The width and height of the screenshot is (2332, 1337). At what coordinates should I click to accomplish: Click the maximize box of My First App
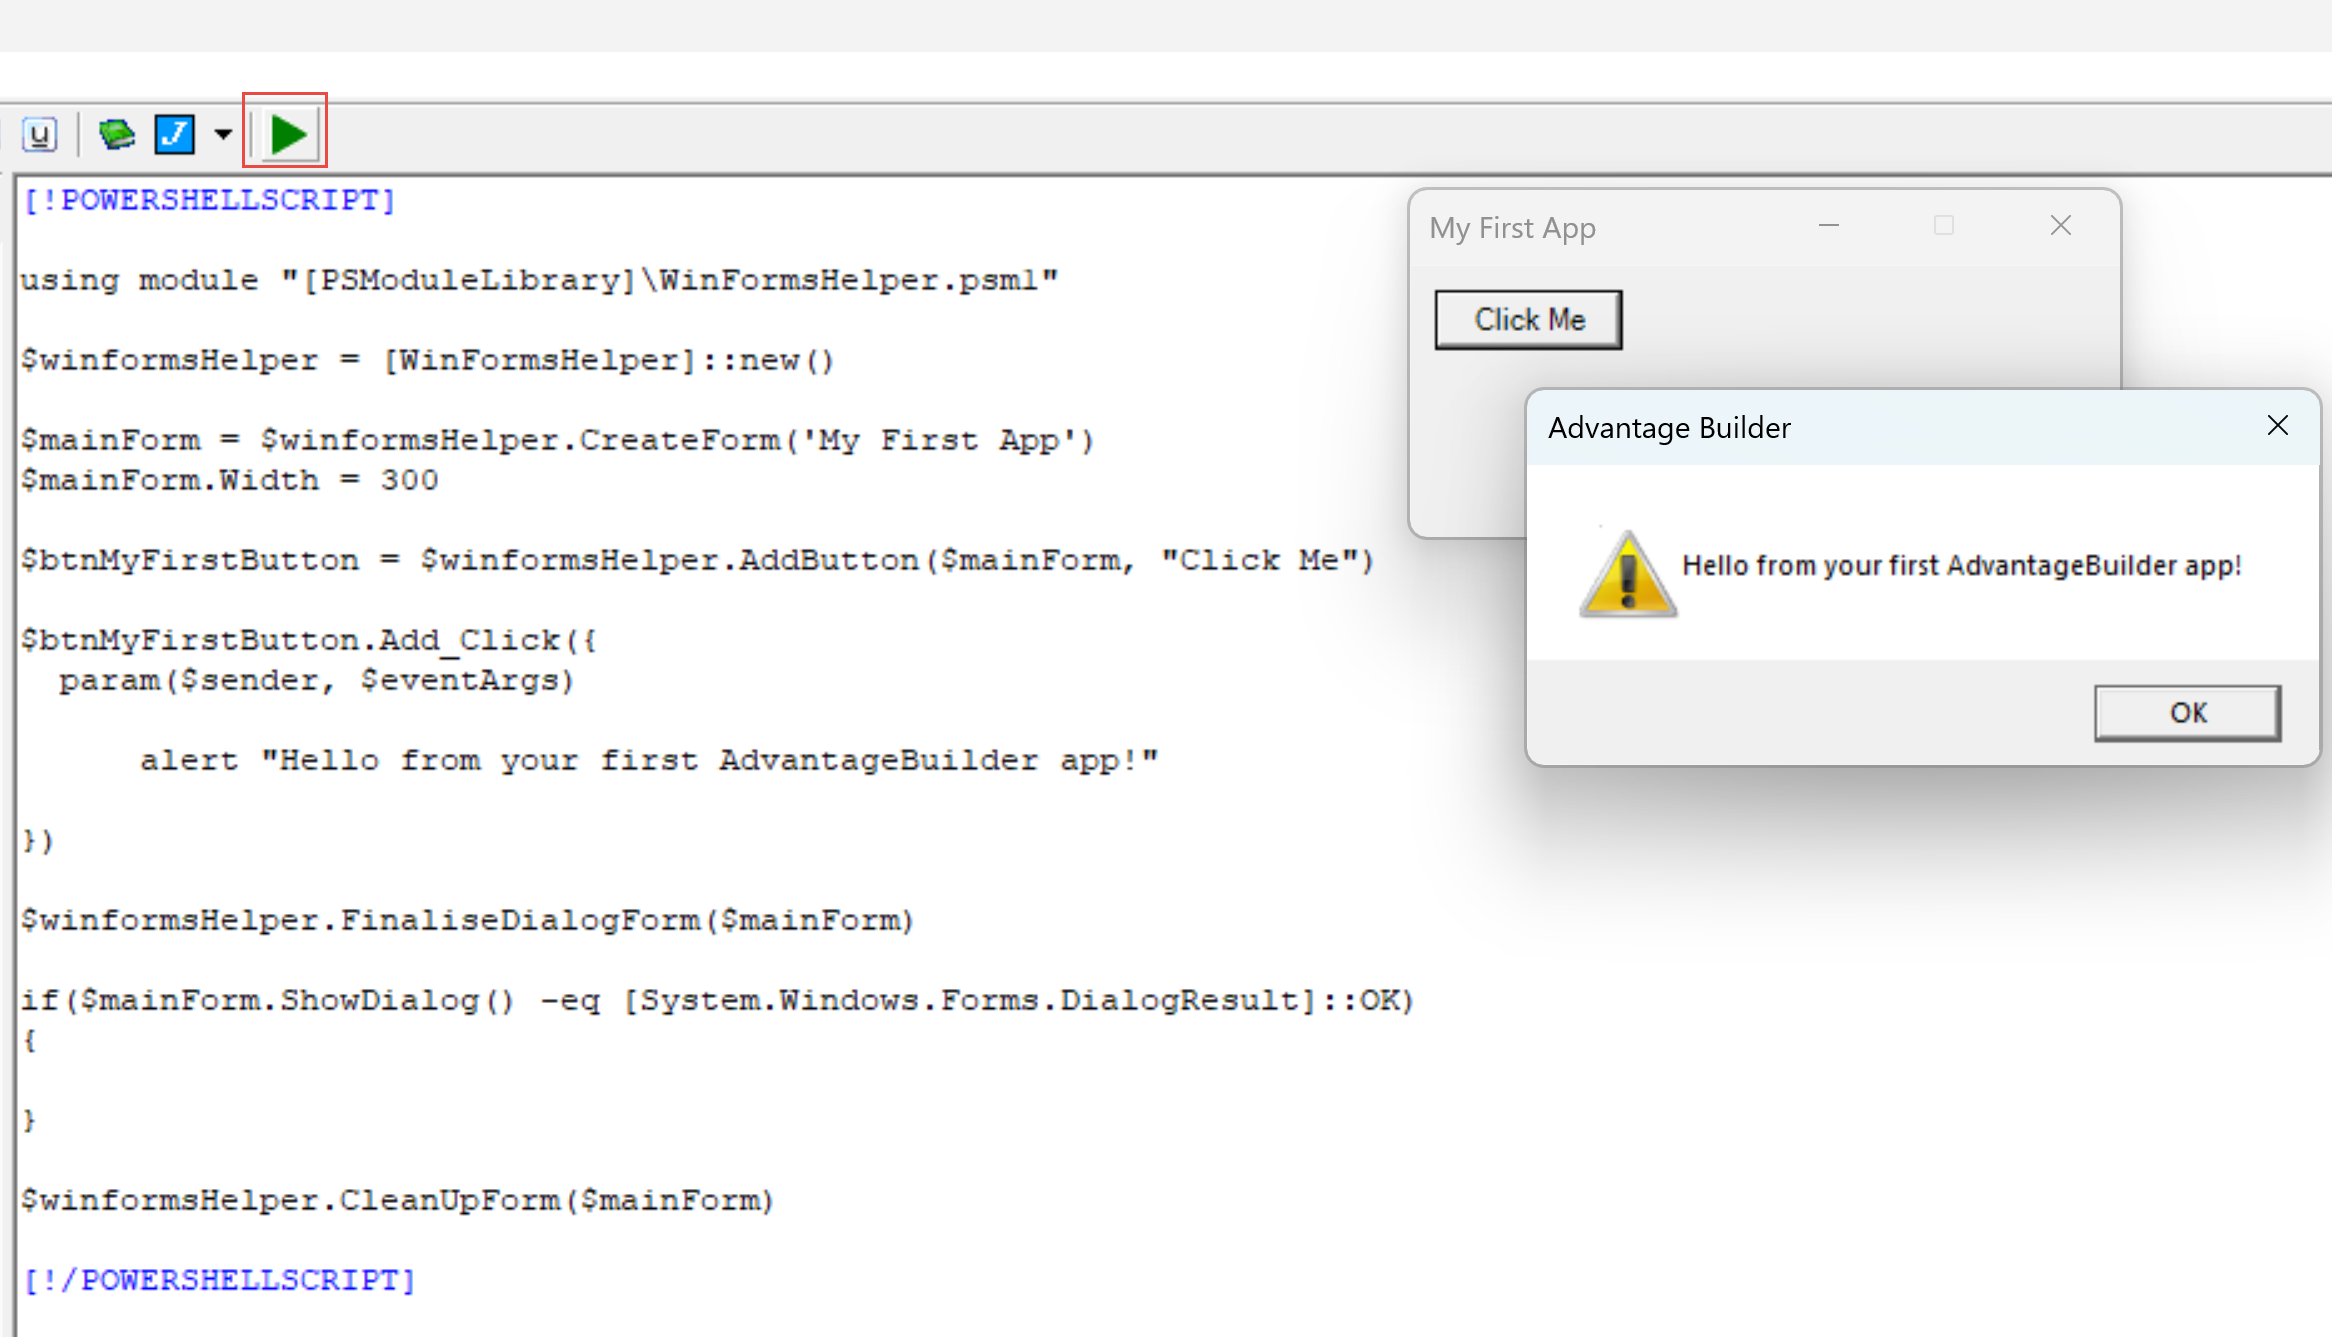[x=1943, y=226]
